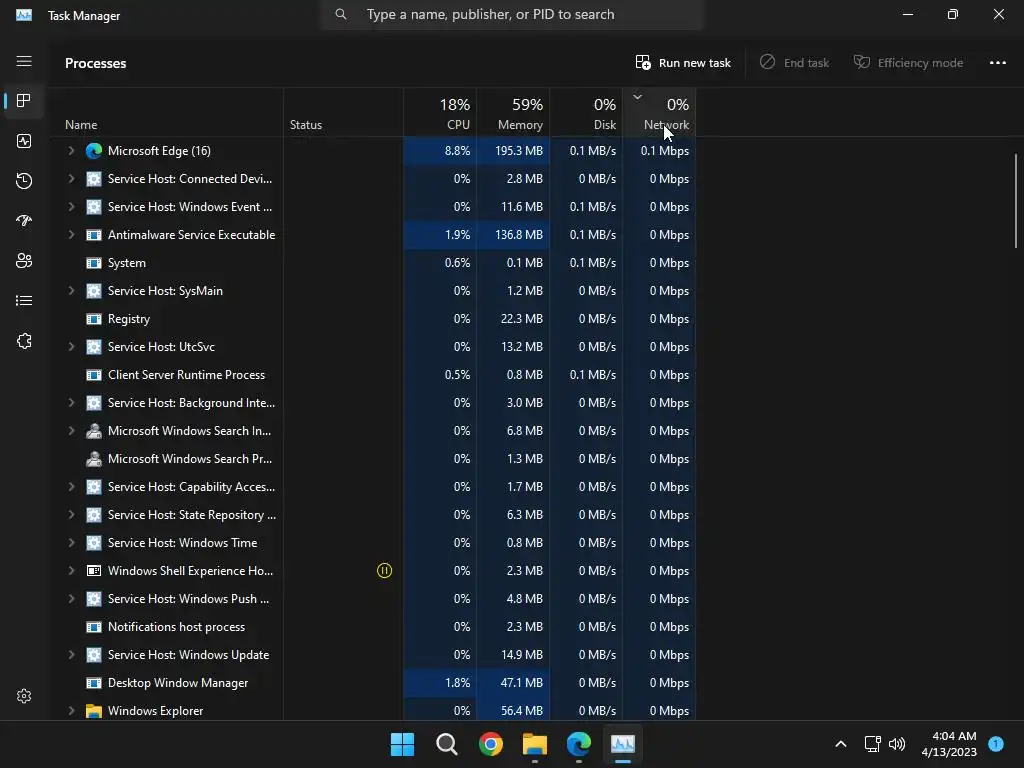This screenshot has height=768, width=1024.
Task: Select Service Host: State Repository row
Action: click(x=373, y=515)
